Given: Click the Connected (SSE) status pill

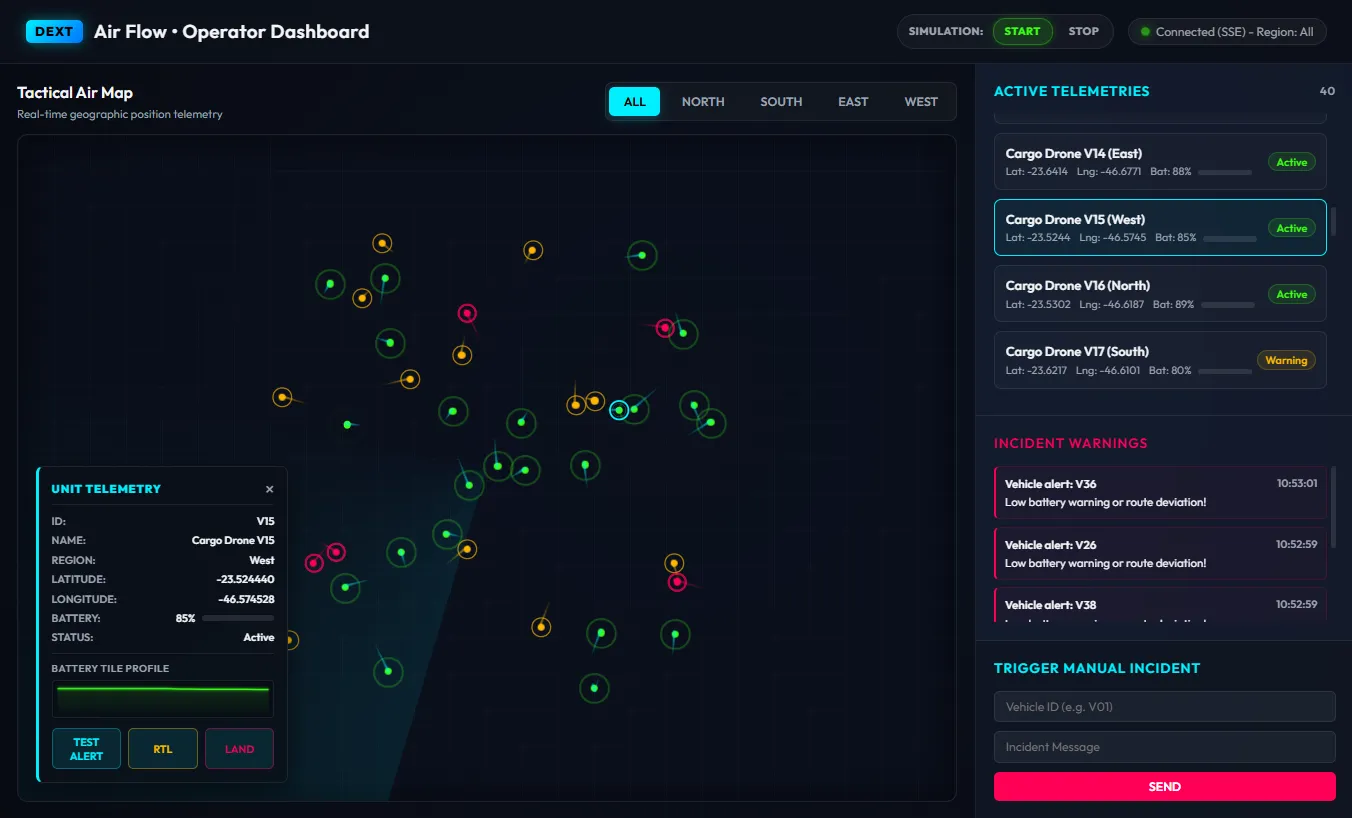Looking at the screenshot, I should tap(1227, 32).
